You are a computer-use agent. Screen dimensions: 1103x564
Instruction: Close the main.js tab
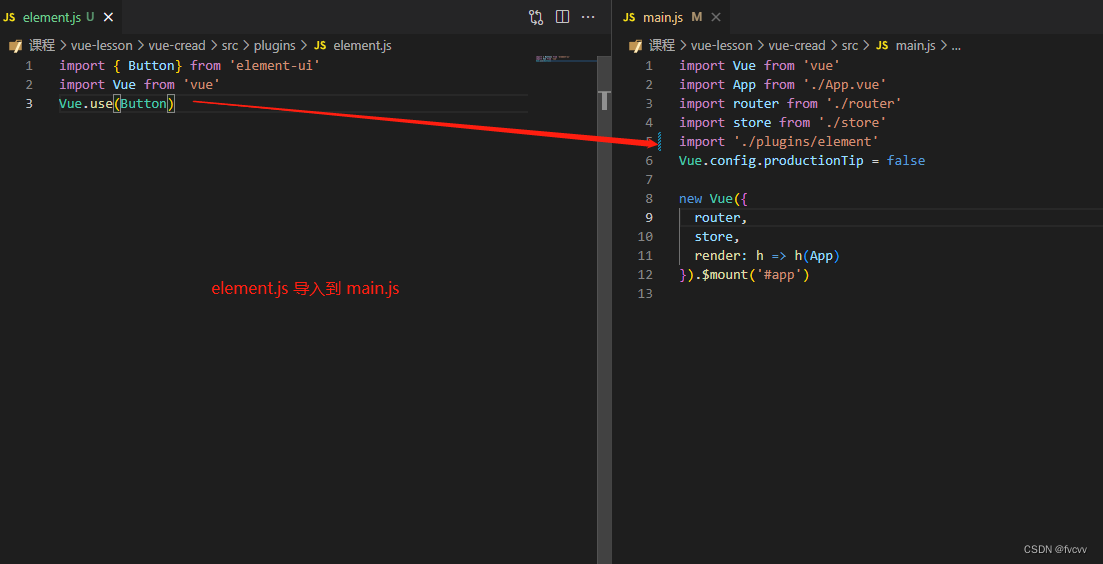click(716, 17)
